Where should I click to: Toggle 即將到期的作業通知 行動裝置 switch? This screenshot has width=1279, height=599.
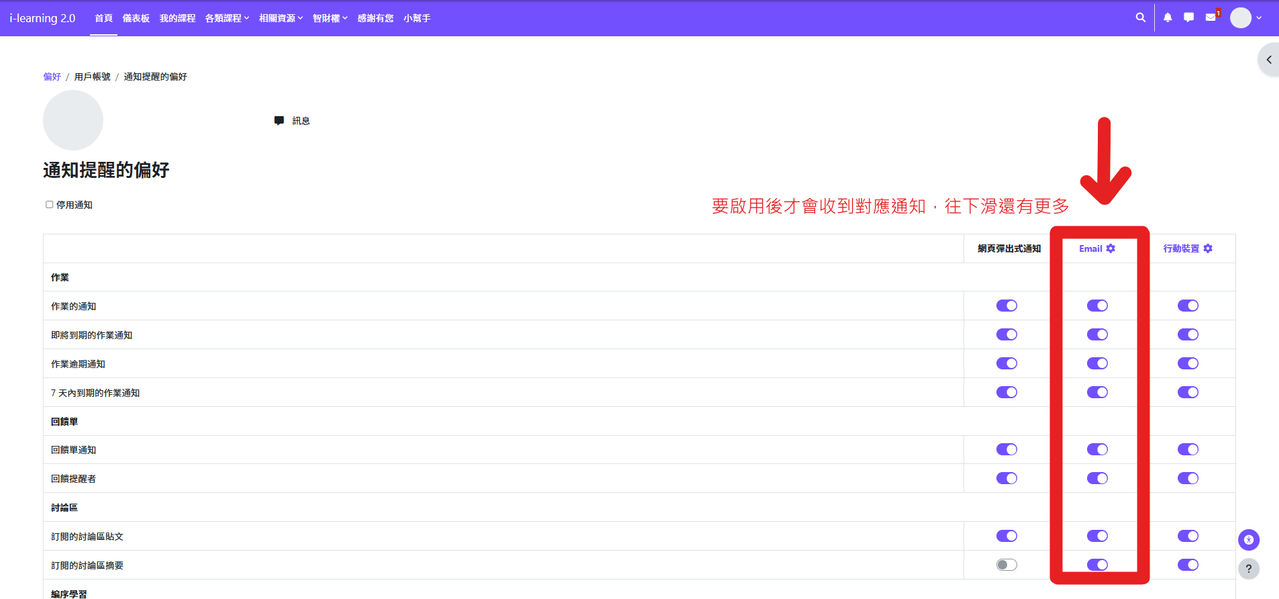1188,335
